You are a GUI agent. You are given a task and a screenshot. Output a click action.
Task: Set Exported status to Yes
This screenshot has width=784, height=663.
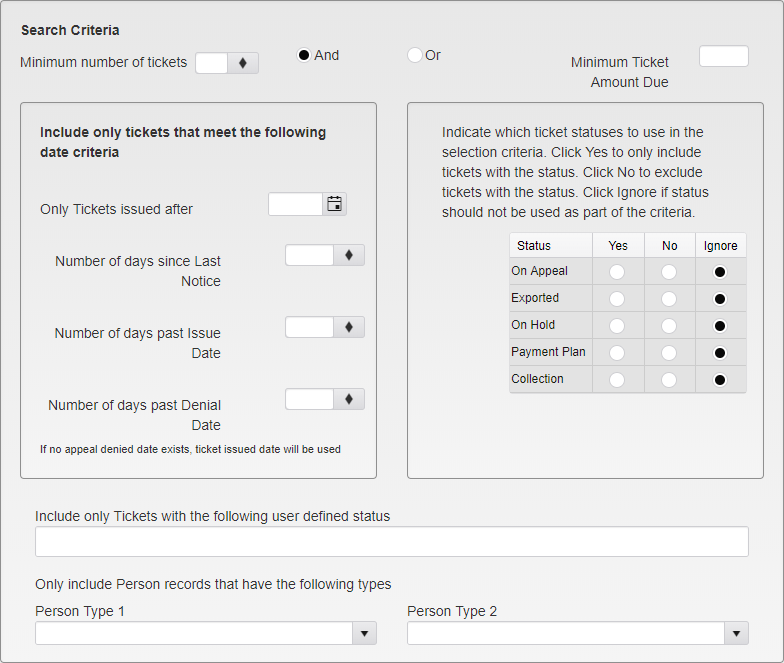coord(617,299)
